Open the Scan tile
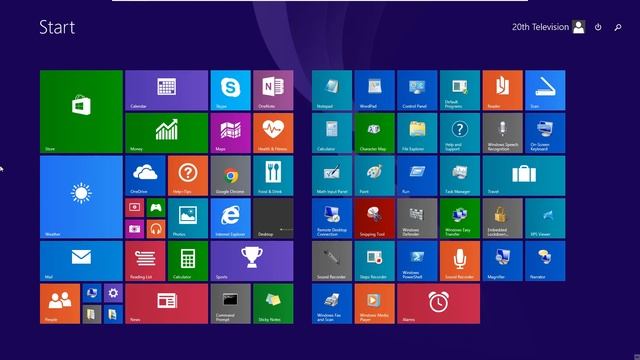640x360 pixels. pos(545,90)
